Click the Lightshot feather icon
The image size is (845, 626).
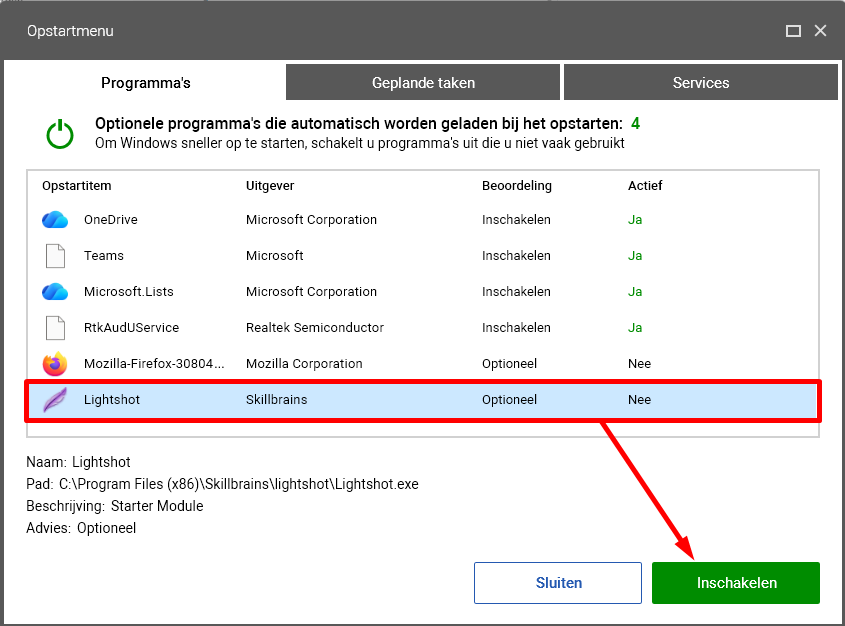click(55, 400)
